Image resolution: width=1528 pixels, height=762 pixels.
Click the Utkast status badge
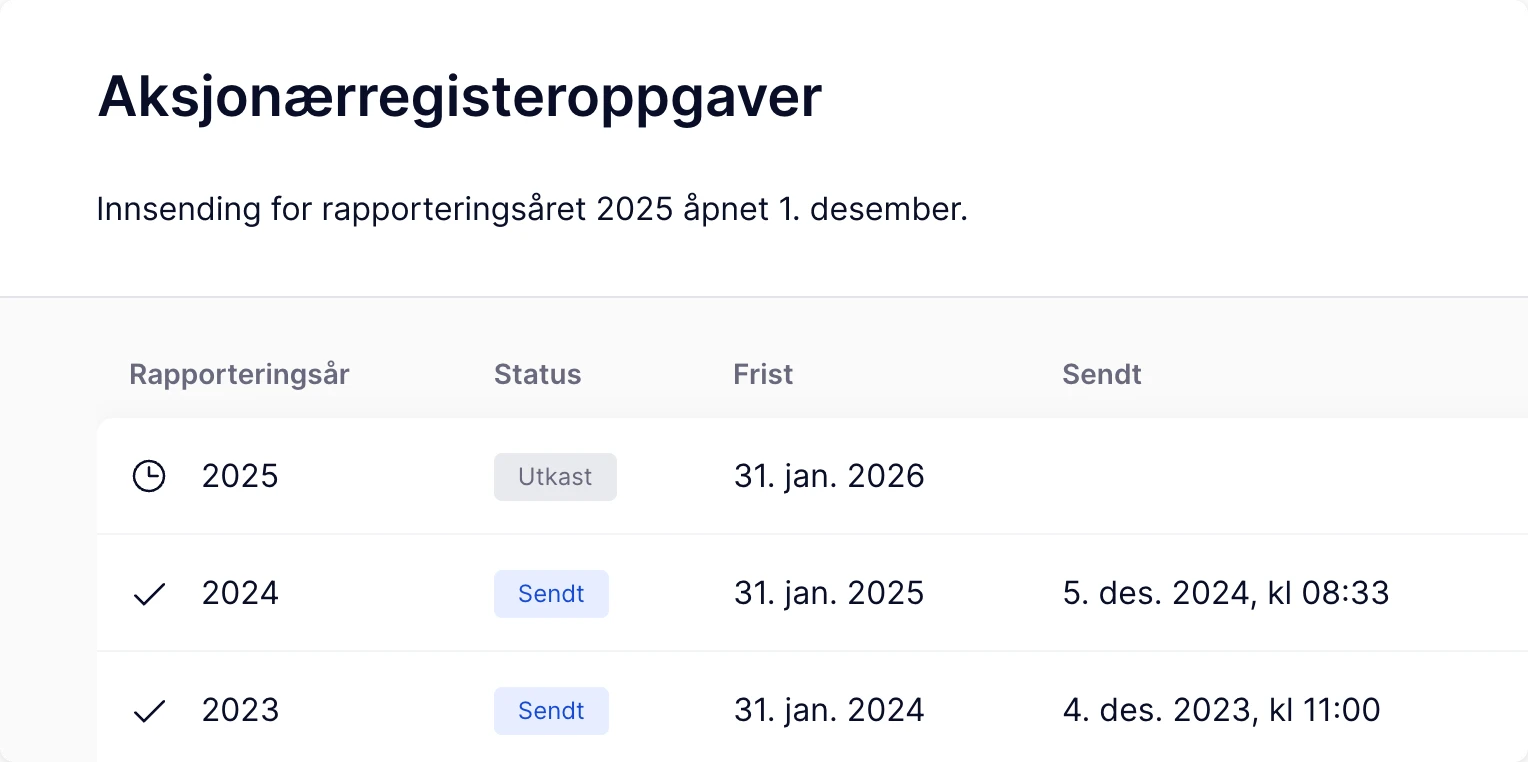click(x=555, y=477)
